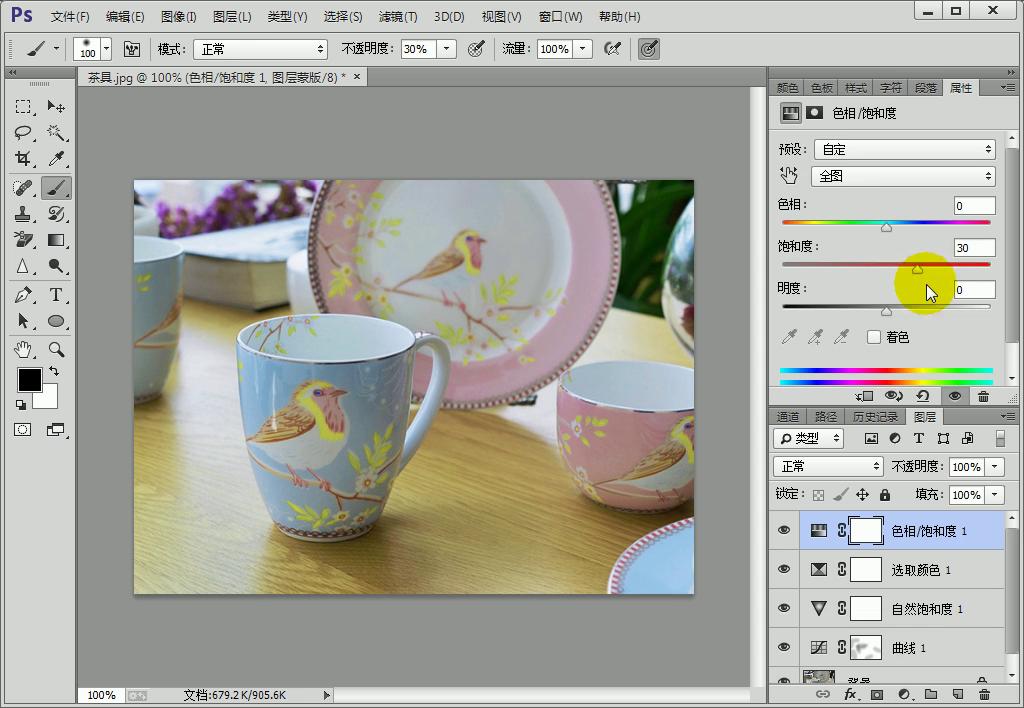Enable the 着色 colorize checkbox

click(x=874, y=337)
